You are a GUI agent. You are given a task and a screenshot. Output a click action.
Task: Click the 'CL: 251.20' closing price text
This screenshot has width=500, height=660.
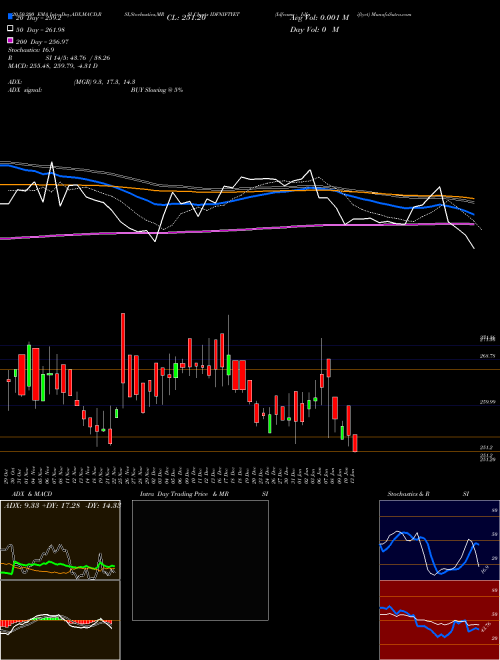186,17
